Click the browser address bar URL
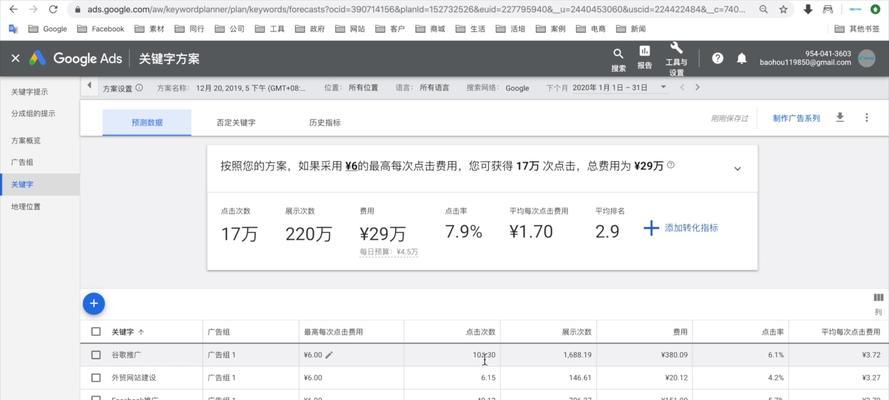Screen dimensions: 889x400 click(416, 9)
